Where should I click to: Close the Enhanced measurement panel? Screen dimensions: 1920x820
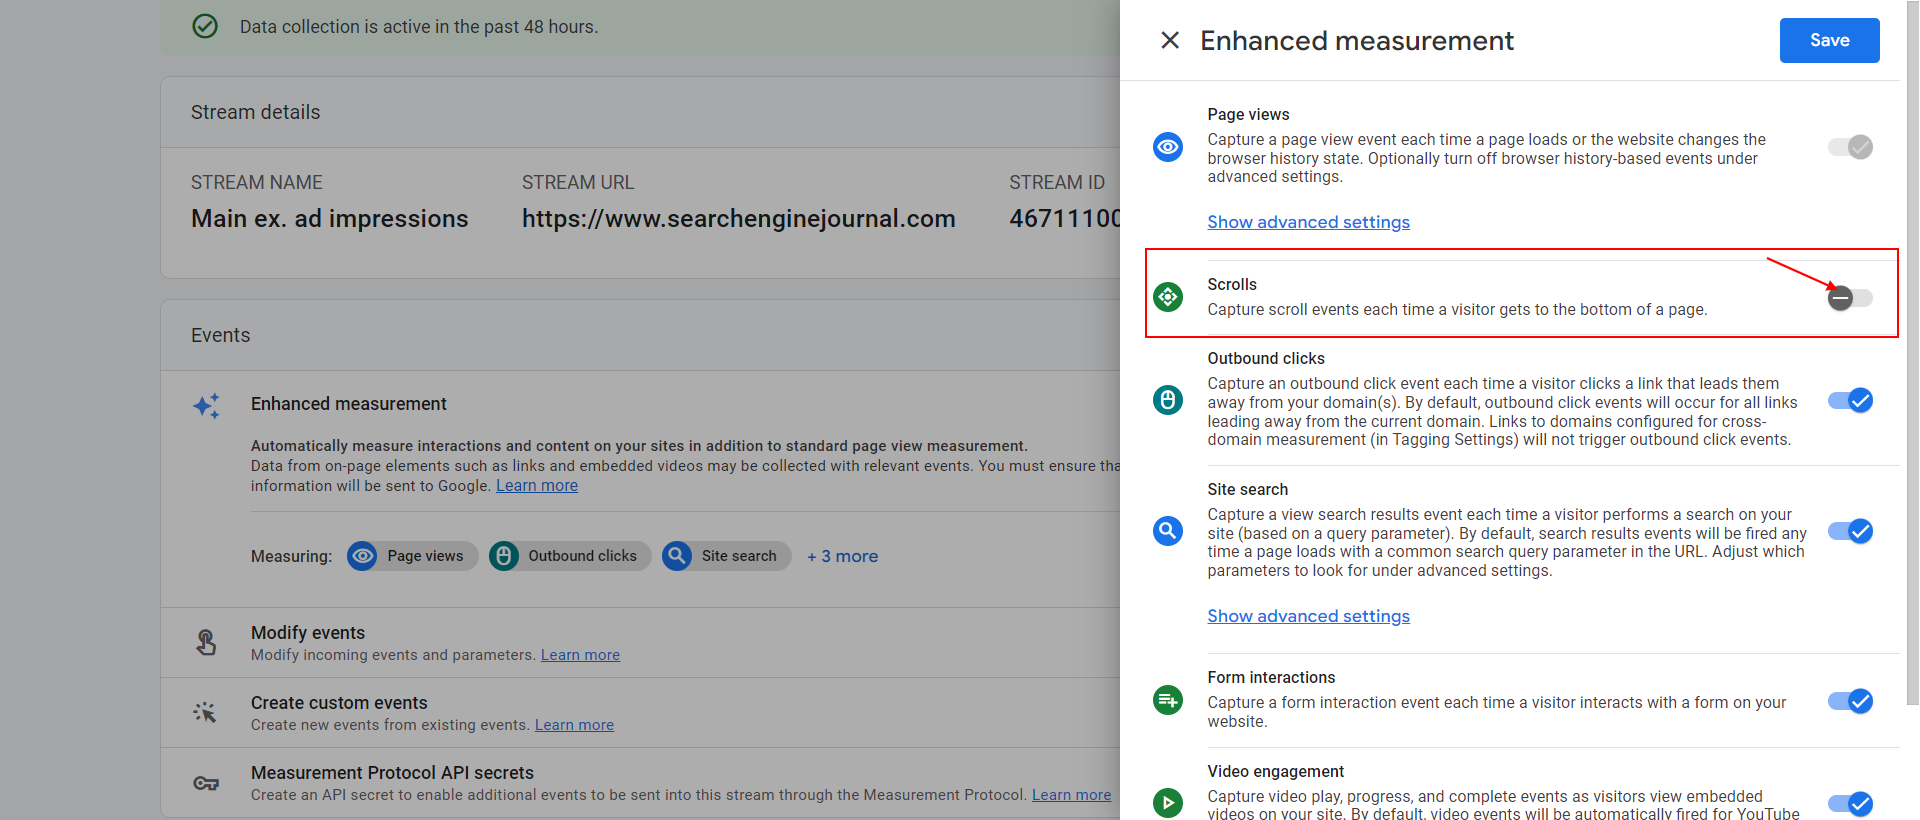1169,40
